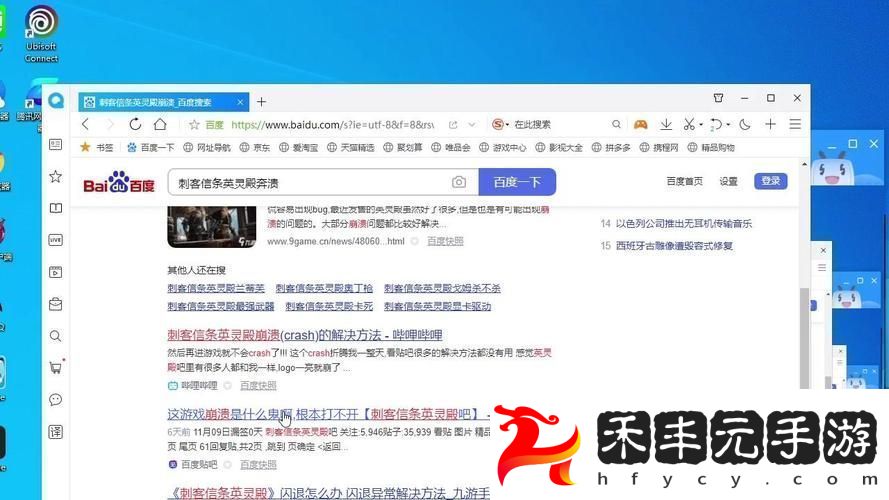The height and width of the screenshot is (500, 889).
Task: Open the sidebar video player icon
Action: point(56,272)
